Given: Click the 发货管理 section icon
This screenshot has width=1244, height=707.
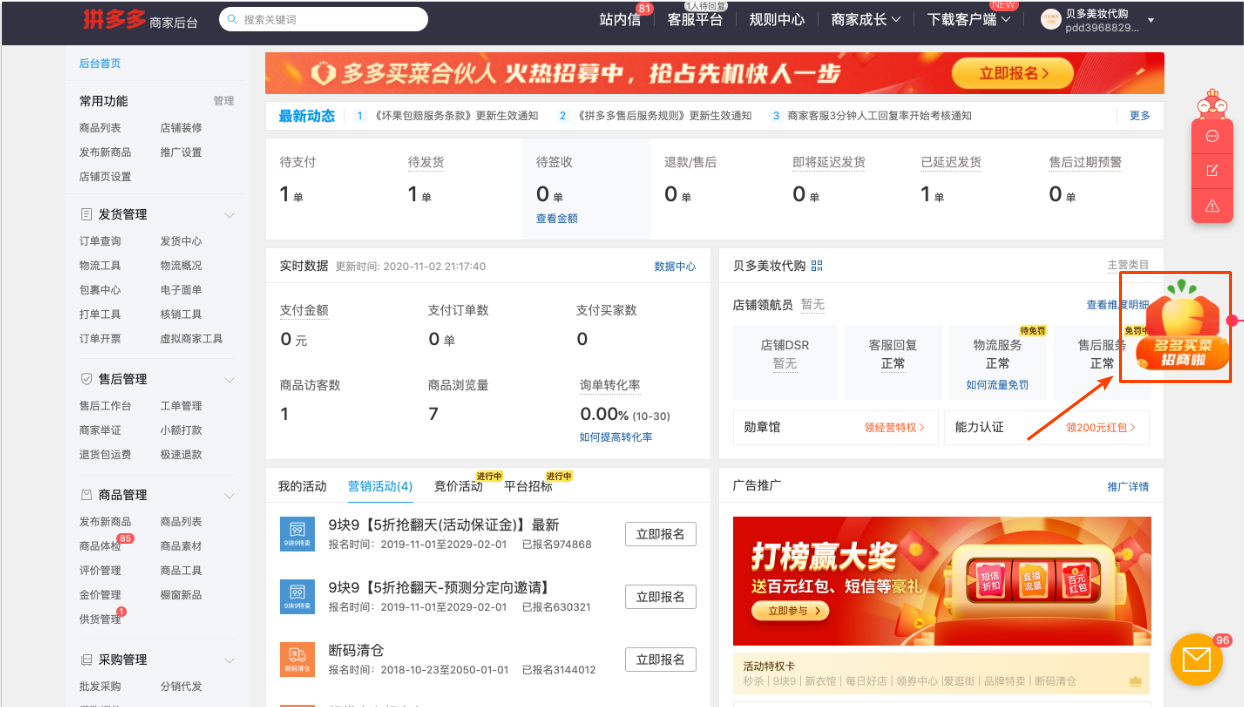Looking at the screenshot, I should 86,214.
